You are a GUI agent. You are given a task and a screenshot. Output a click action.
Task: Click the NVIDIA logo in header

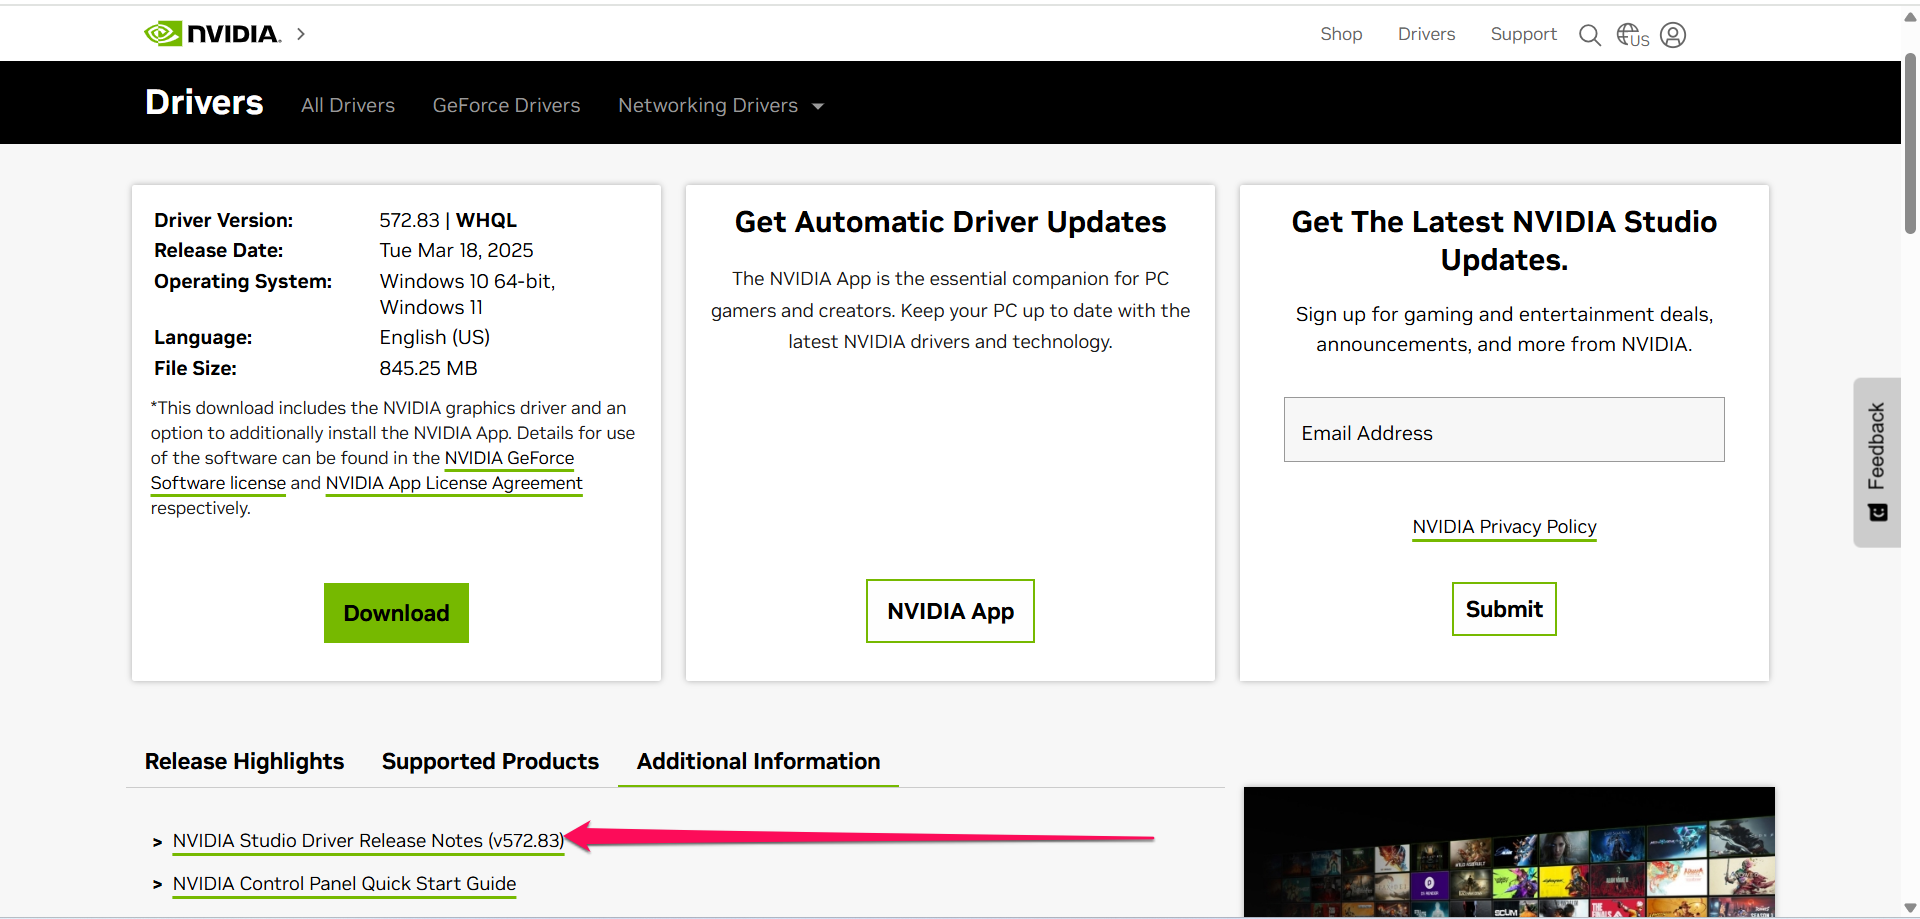pyautogui.click(x=212, y=34)
